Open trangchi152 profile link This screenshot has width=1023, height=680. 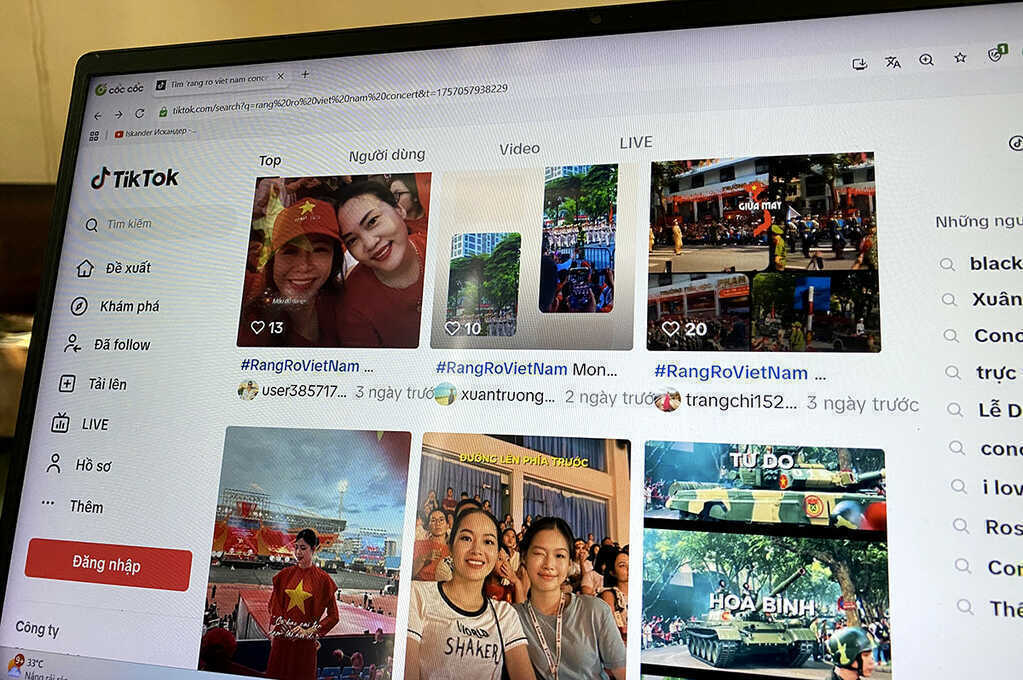[741, 401]
